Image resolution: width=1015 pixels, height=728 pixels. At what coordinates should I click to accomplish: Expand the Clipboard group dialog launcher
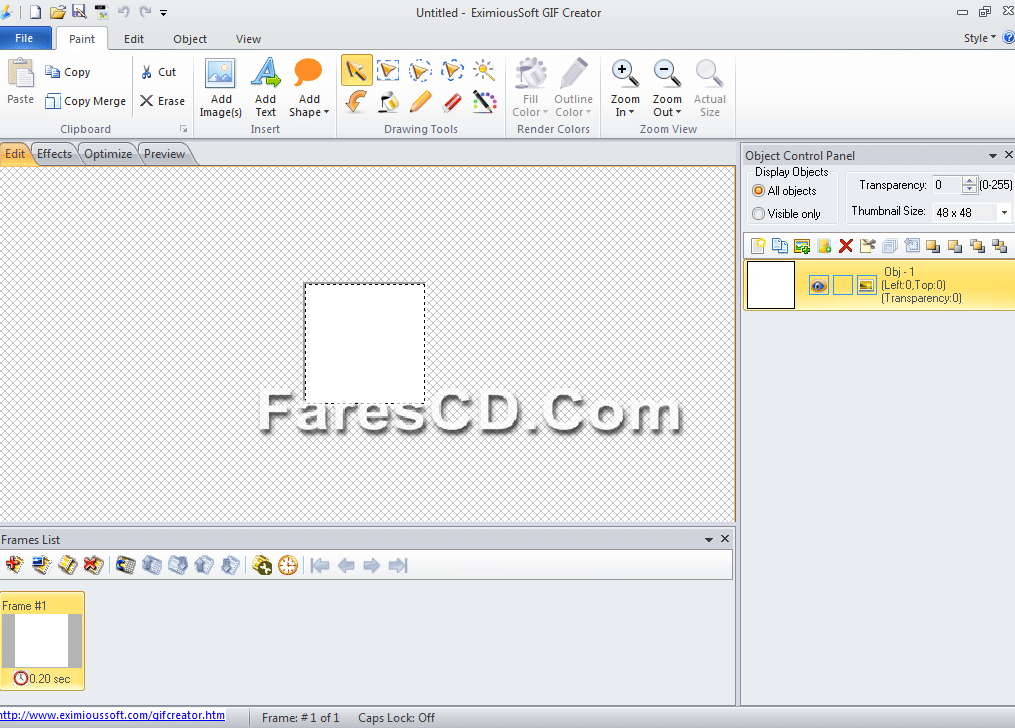coord(184,129)
